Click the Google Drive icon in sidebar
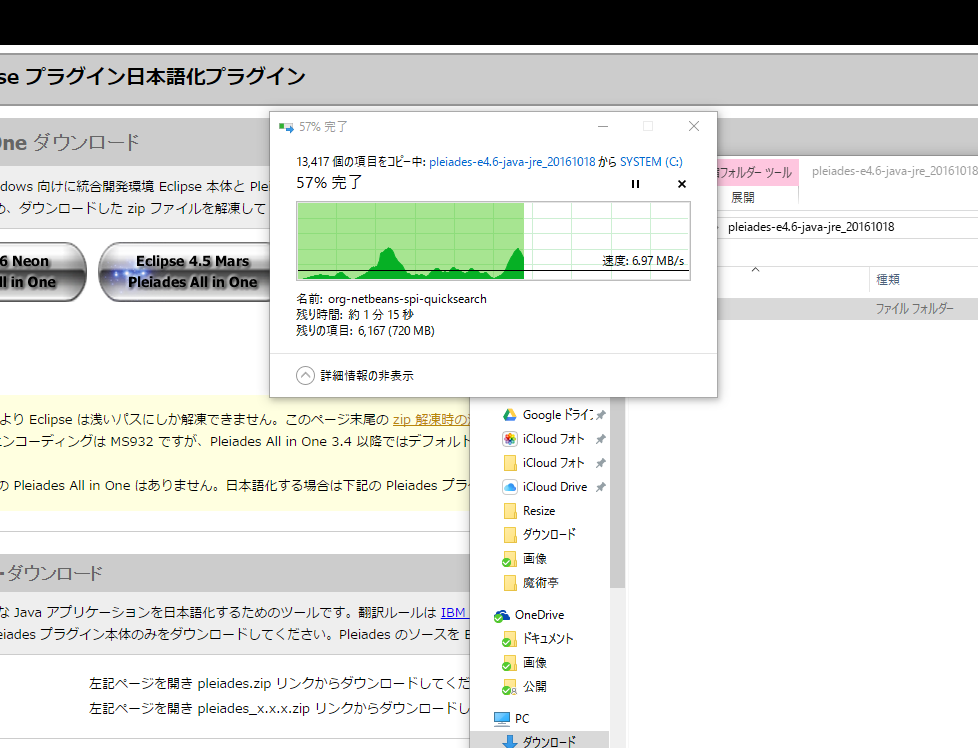The height and width of the screenshot is (748, 978). [x=509, y=415]
